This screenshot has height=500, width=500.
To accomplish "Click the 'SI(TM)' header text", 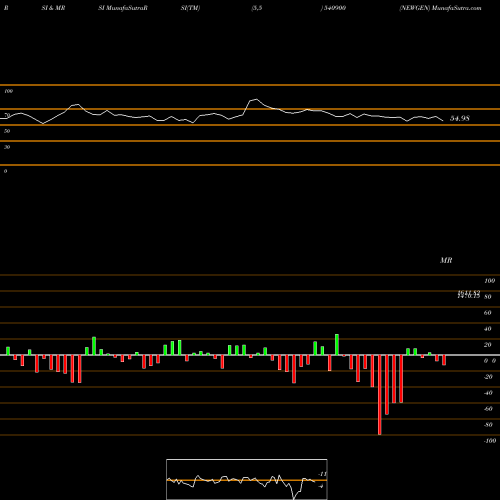I will [190, 8].
